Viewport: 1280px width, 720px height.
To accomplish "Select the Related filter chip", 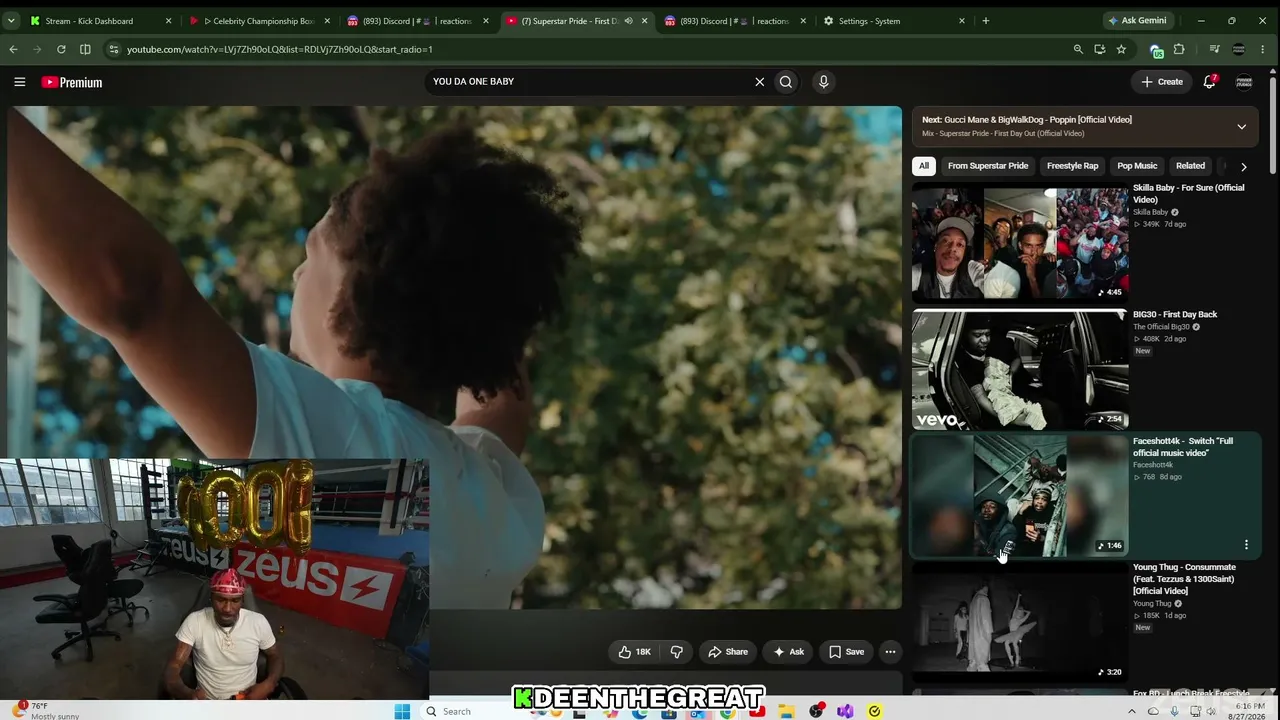I will coord(1190,166).
